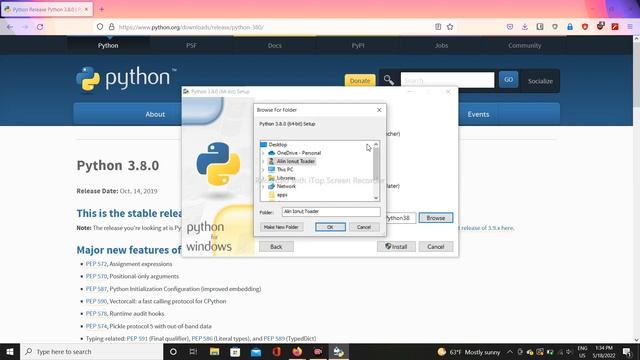Bookmark this page with star icon
The image size is (640, 360).
(450, 27)
